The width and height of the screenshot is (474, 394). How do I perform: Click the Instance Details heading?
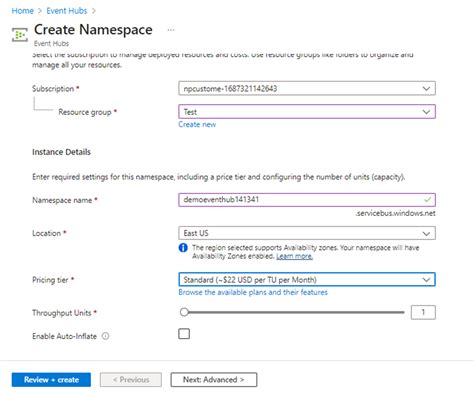click(x=61, y=152)
